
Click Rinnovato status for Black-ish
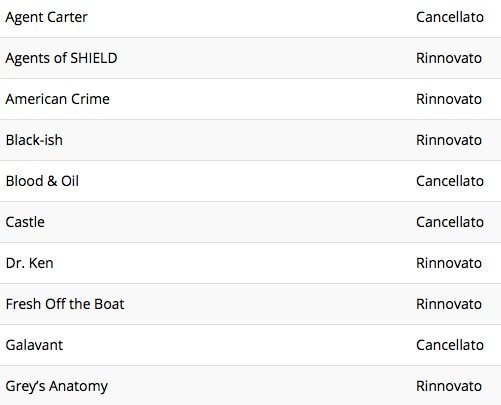(449, 140)
